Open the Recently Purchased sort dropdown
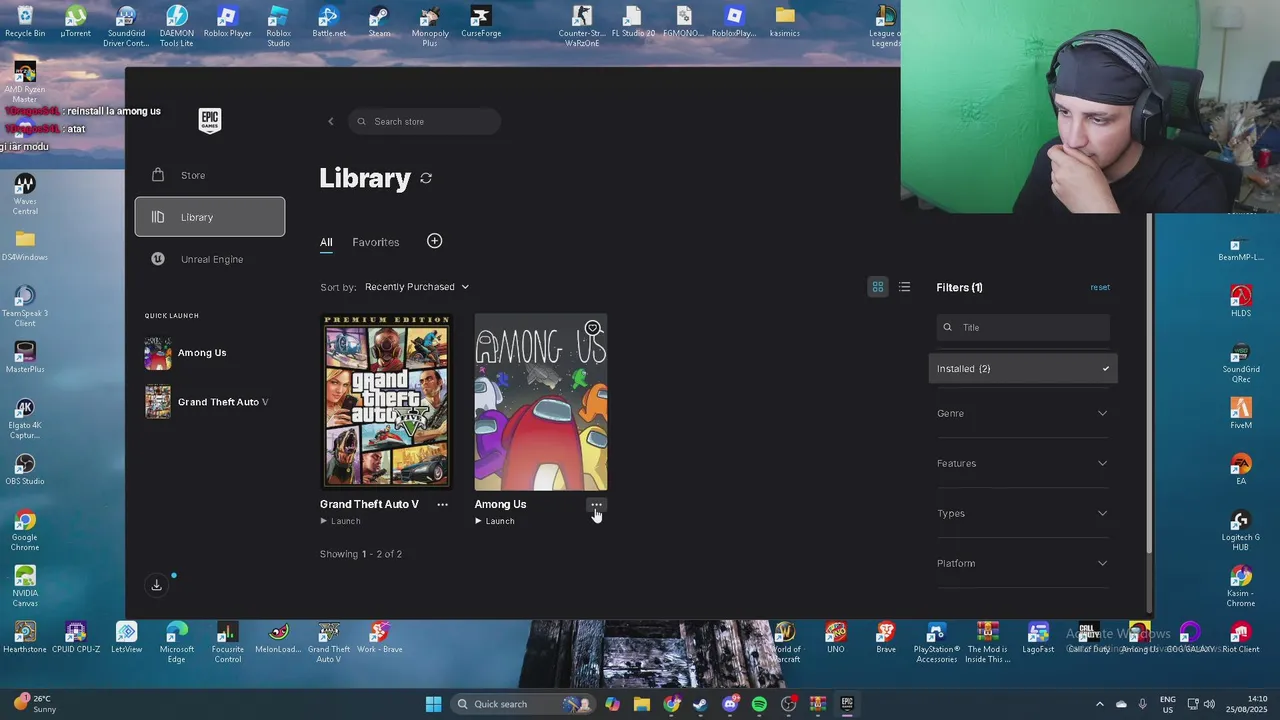Viewport: 1280px width, 720px height. tap(417, 287)
